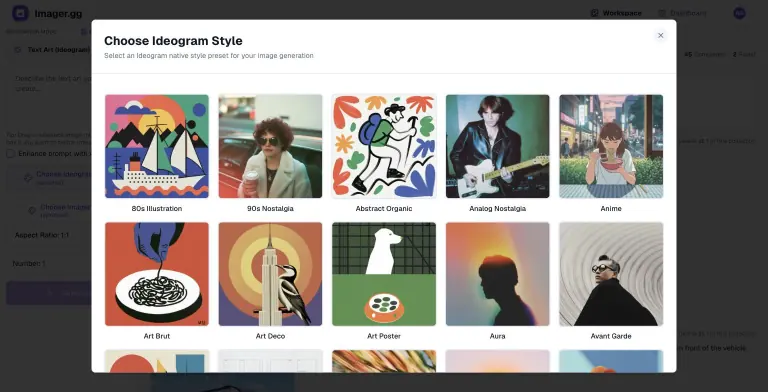
Task: Select the 80s Illustration style thumbnail
Action: [x=157, y=146]
